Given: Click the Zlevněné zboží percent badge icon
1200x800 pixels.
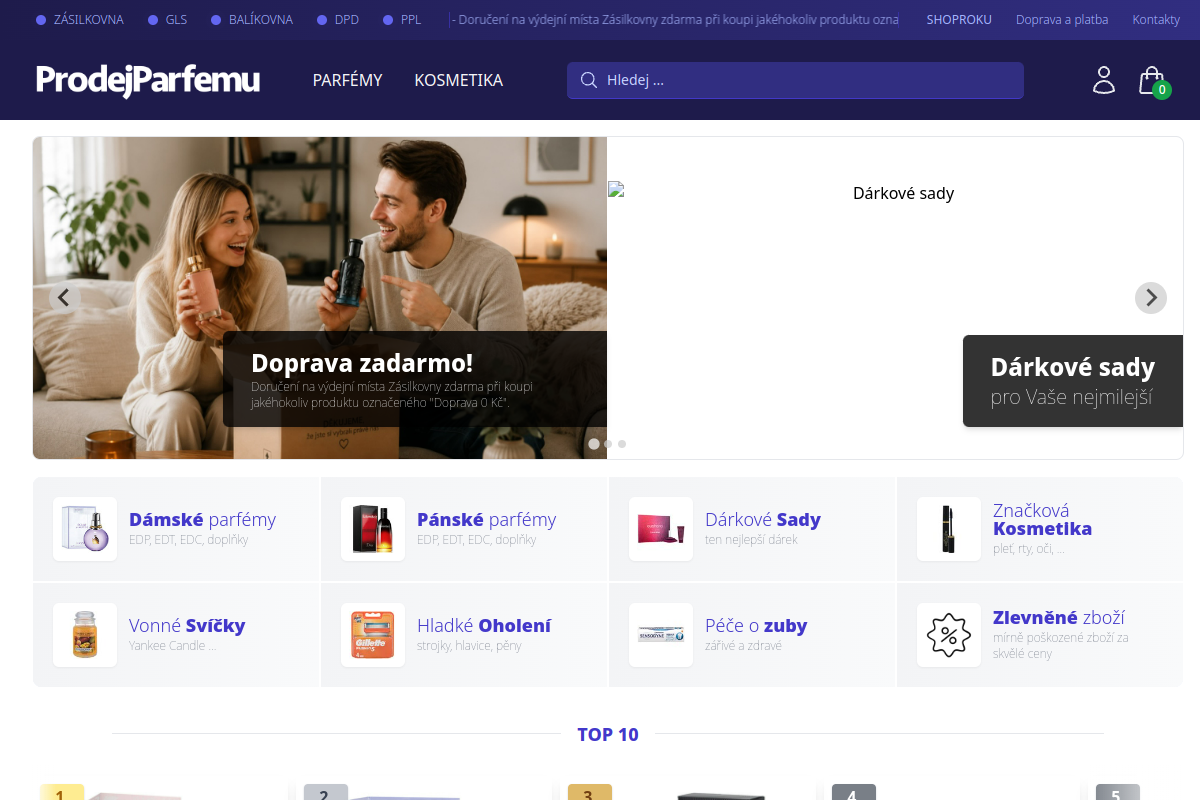Looking at the screenshot, I should [949, 635].
